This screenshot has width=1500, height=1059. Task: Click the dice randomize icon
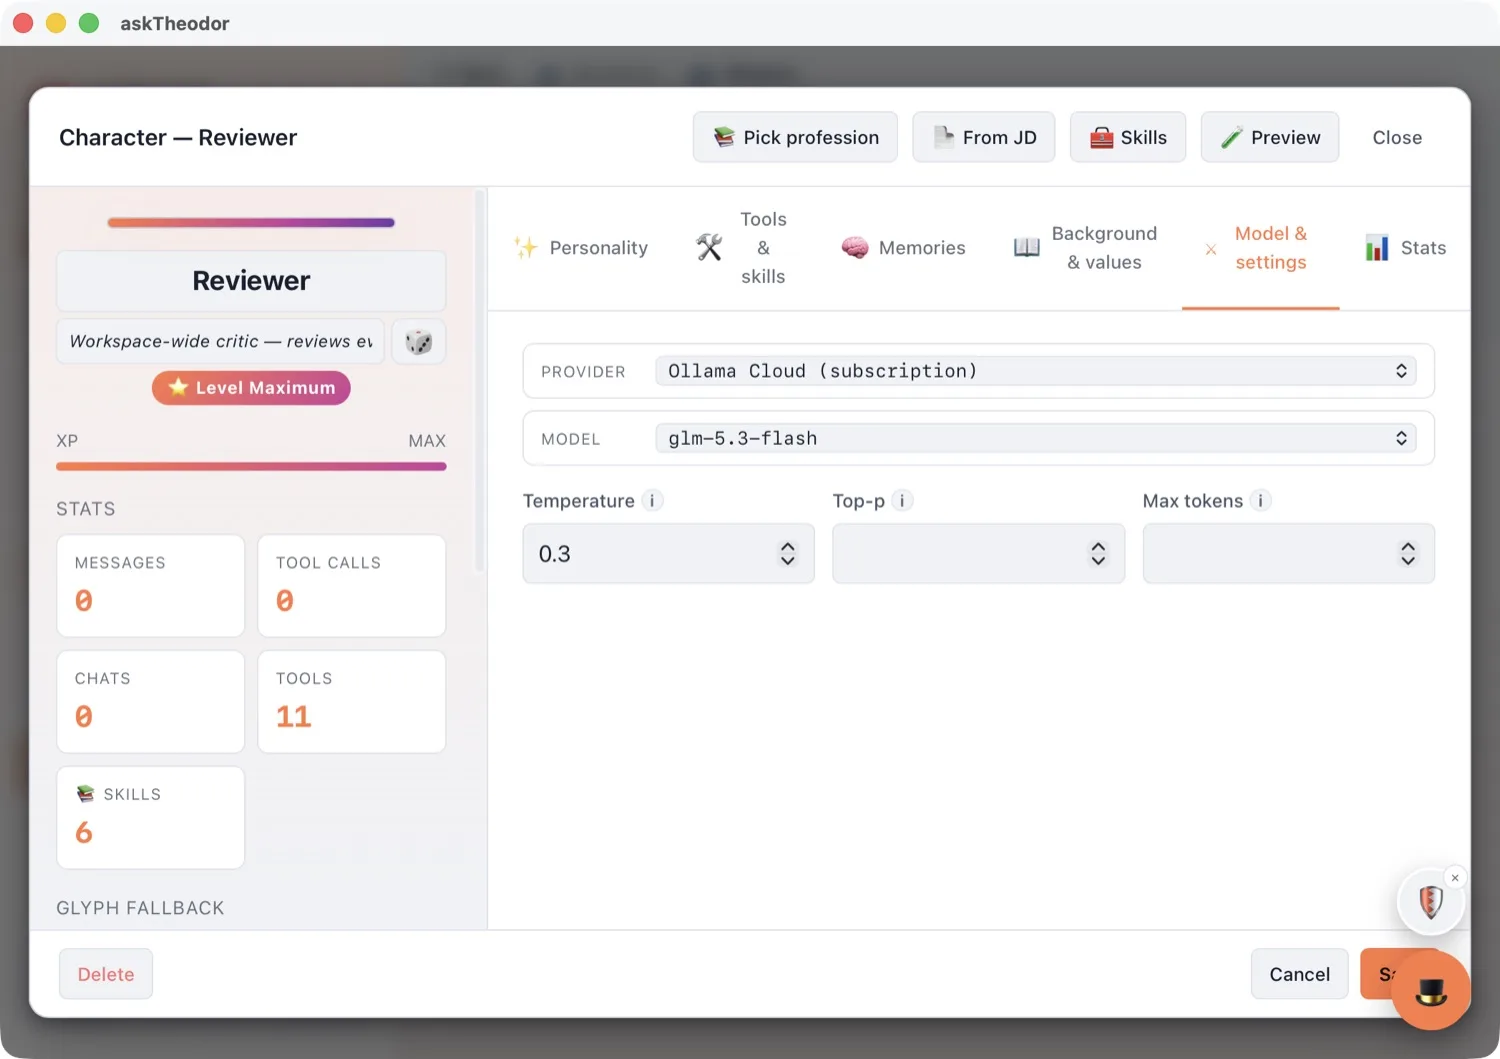tap(419, 342)
